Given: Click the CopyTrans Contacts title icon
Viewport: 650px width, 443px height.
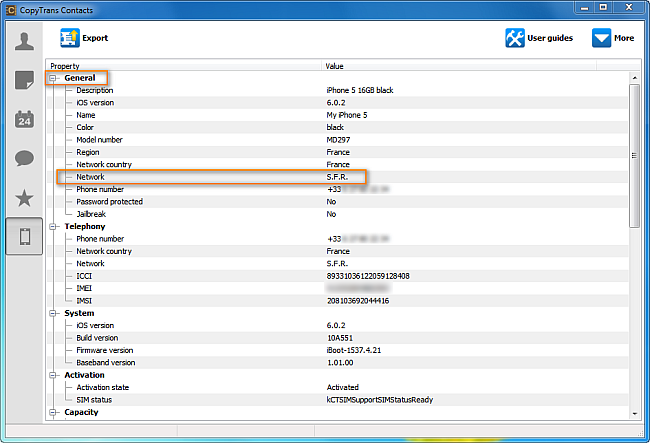Looking at the screenshot, I should 11,10.
